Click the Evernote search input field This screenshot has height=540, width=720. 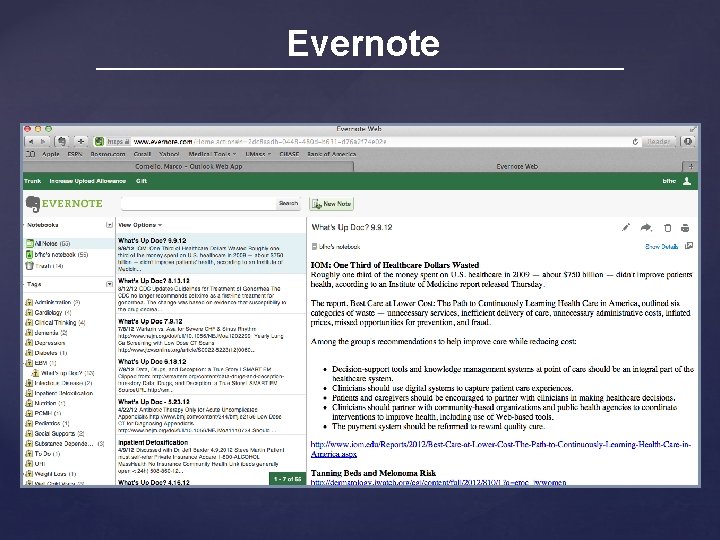[x=199, y=203]
